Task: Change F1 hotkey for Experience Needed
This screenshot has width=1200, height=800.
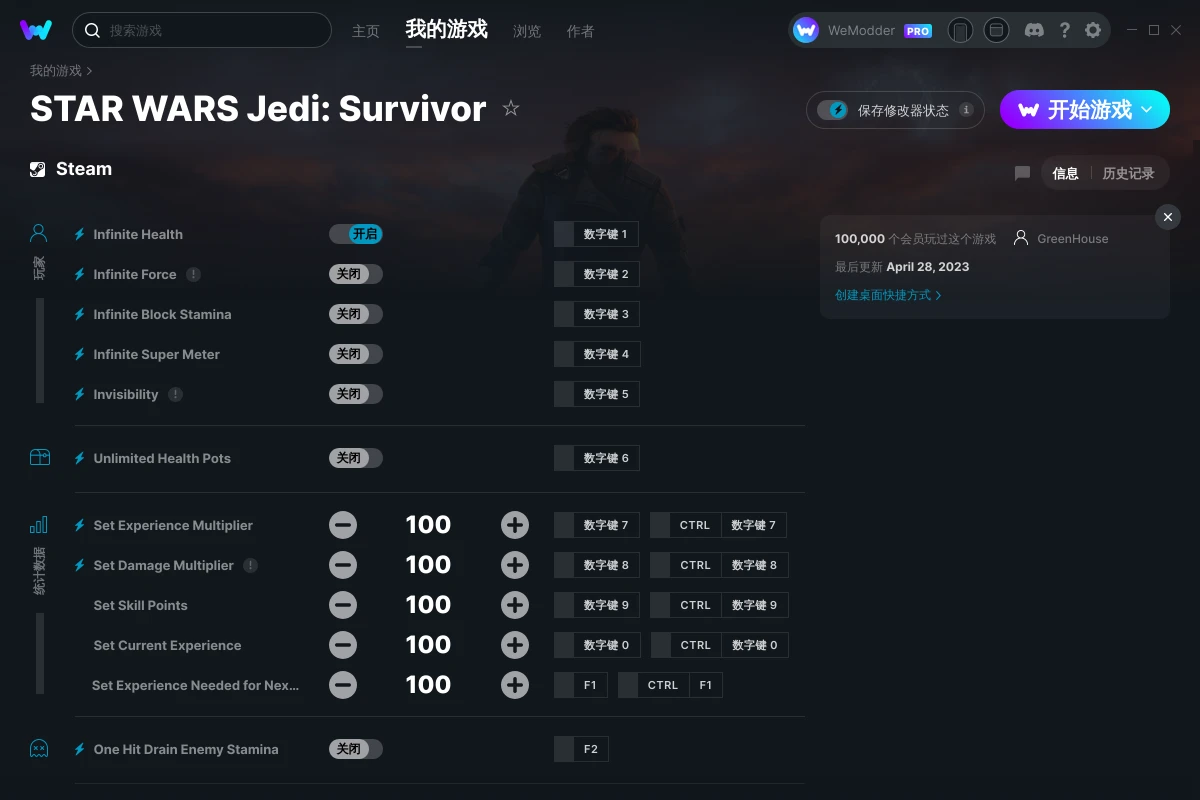Action: point(581,685)
